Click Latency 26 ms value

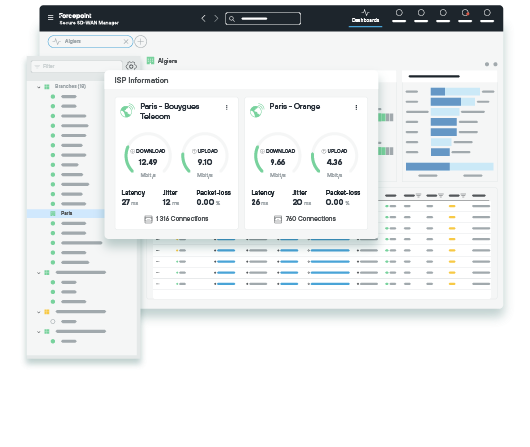pos(260,202)
